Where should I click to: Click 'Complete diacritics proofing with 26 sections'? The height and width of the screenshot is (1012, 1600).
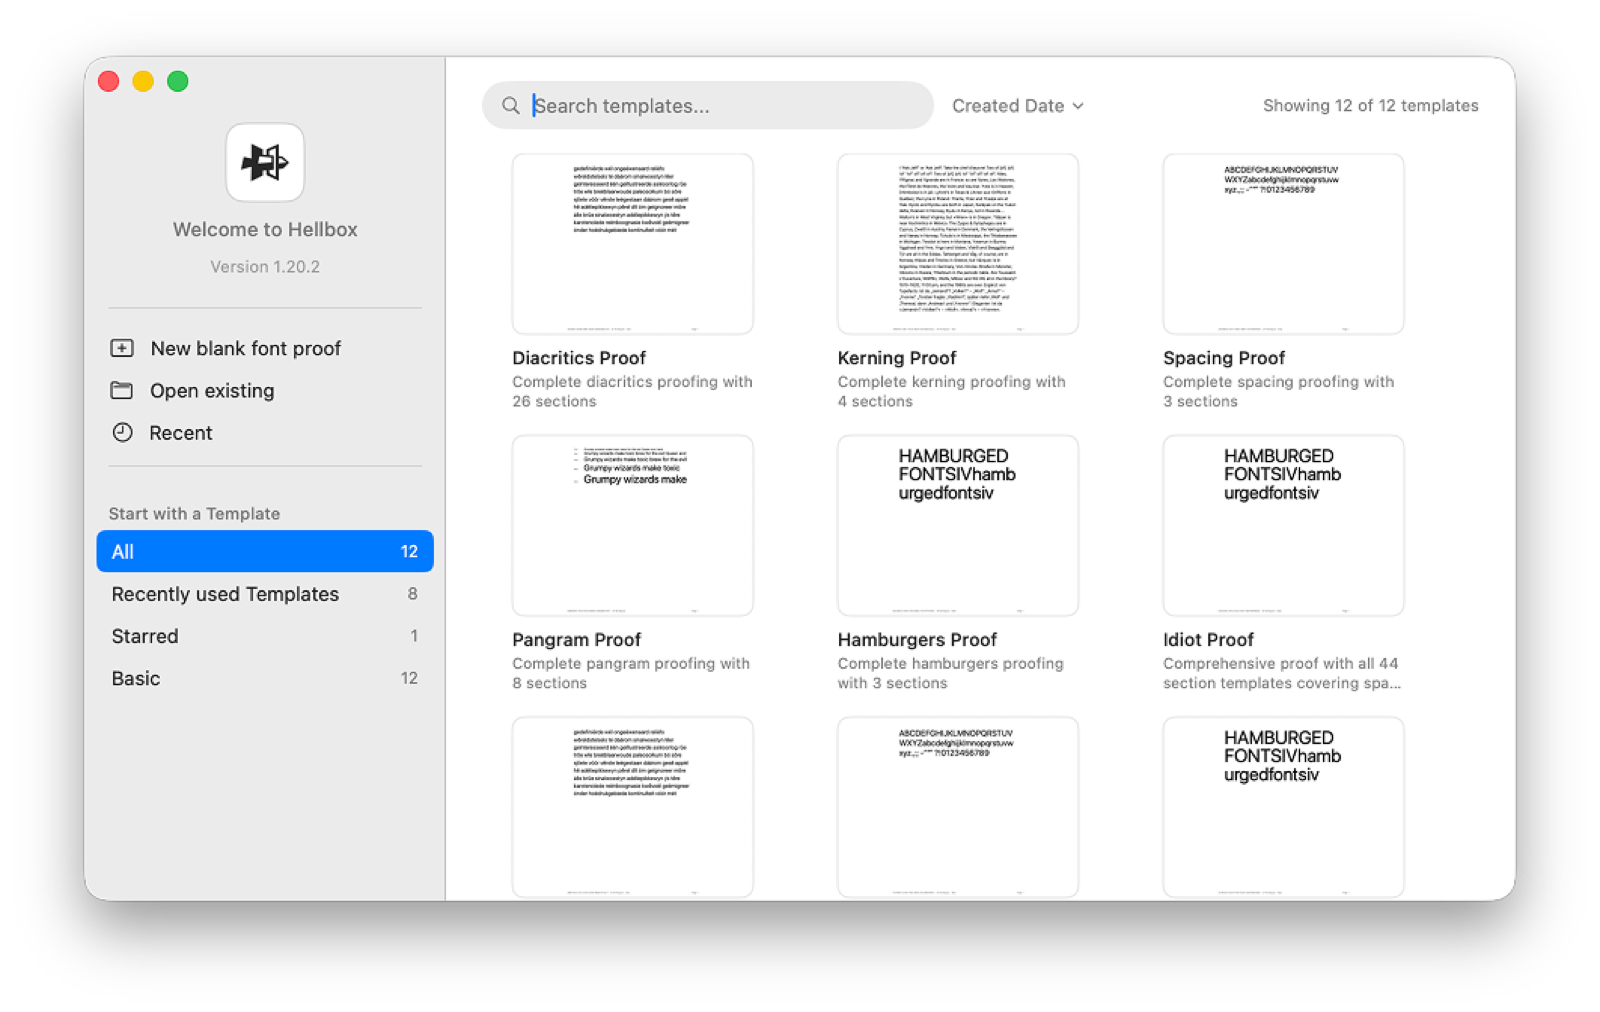point(632,391)
